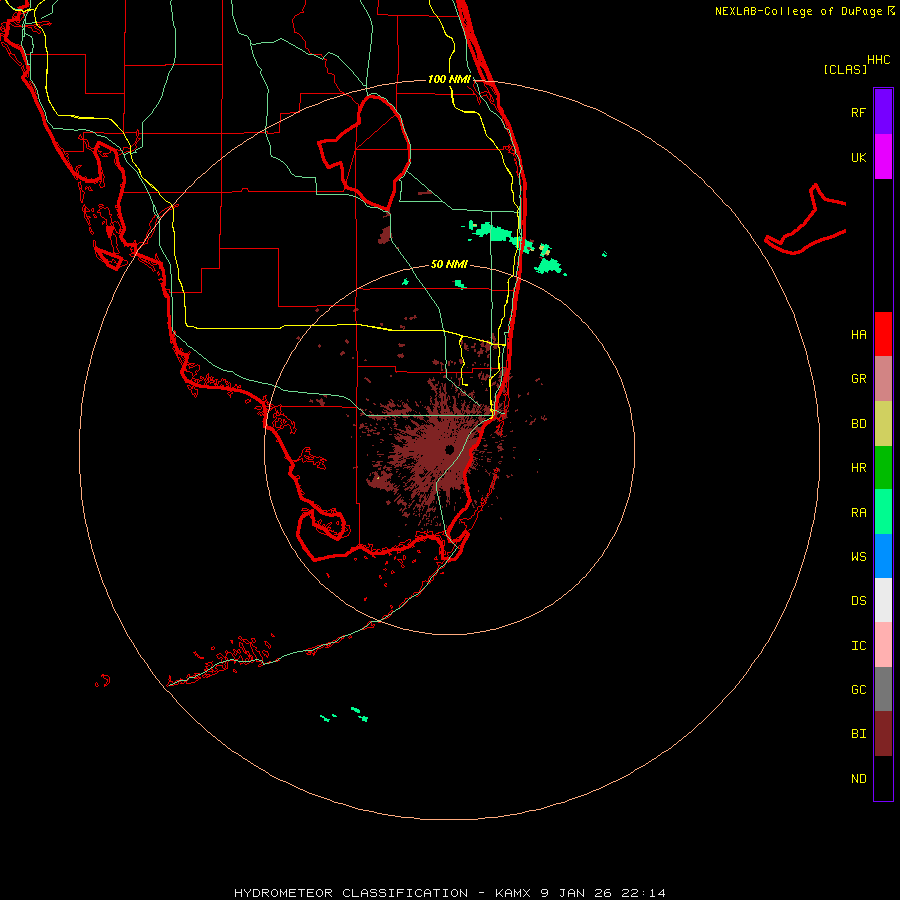Click the HR legend label
Viewport: 900px width, 900px height.
(x=858, y=468)
